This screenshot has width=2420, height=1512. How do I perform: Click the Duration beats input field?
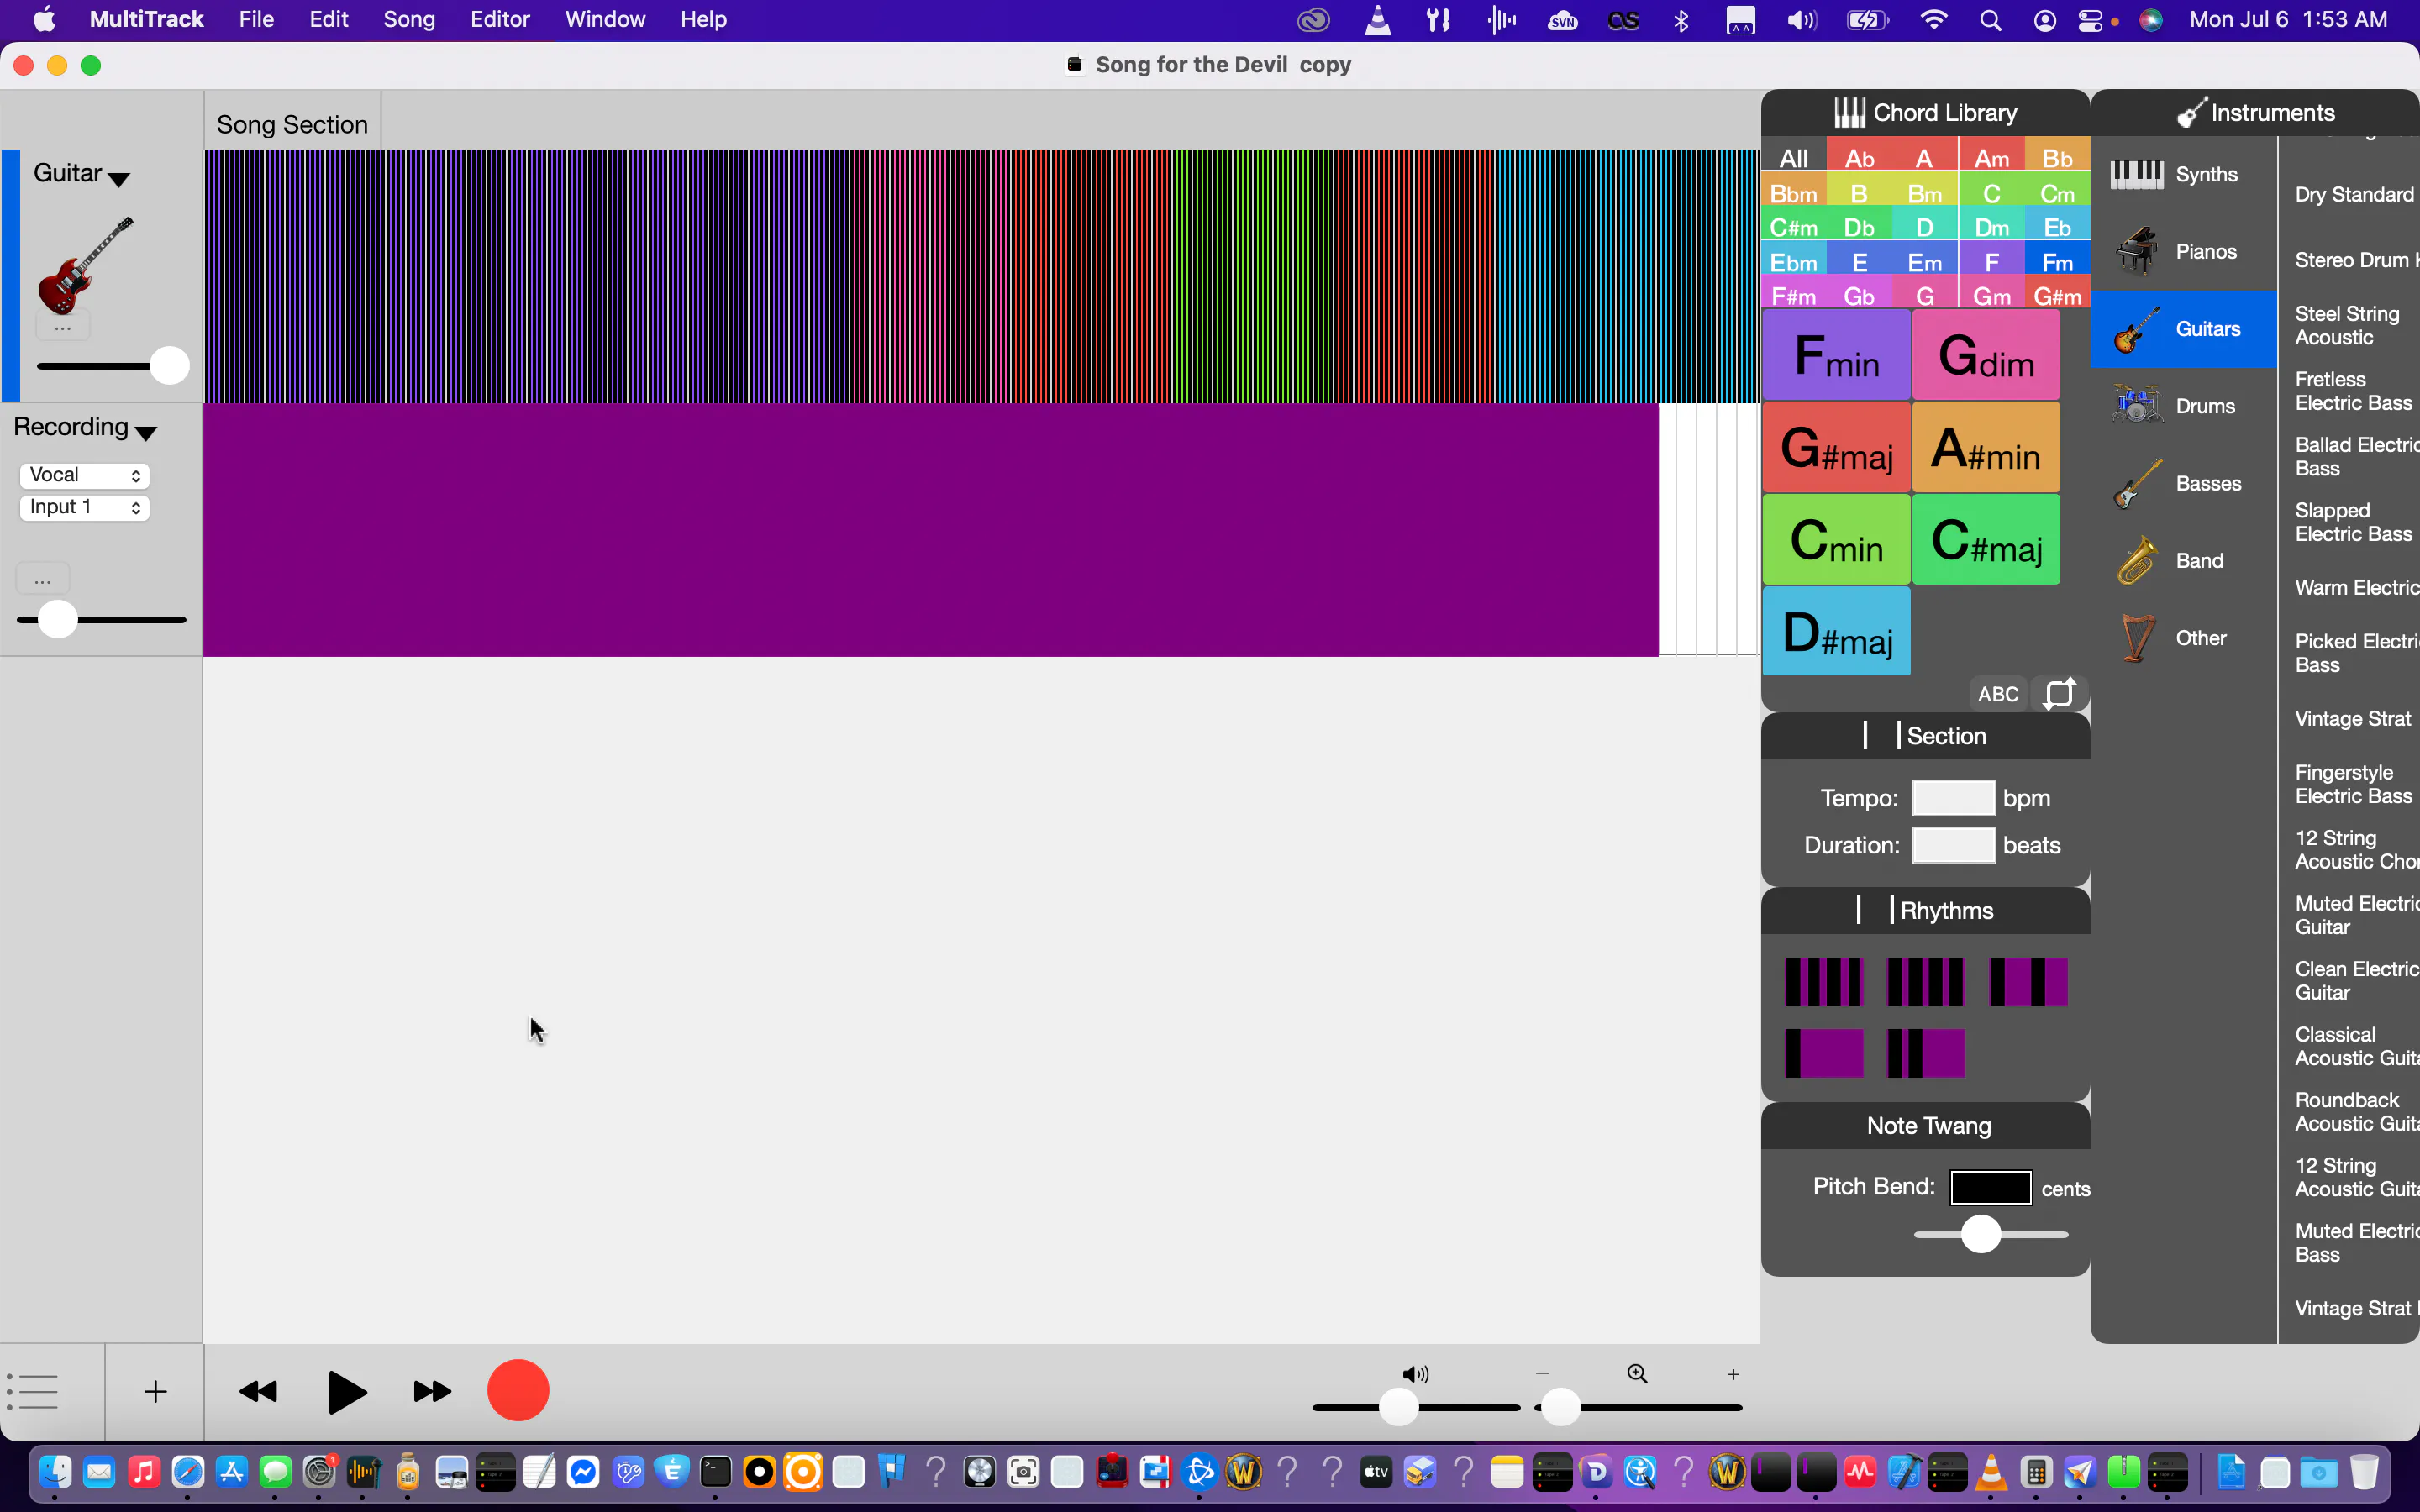[x=1954, y=845]
